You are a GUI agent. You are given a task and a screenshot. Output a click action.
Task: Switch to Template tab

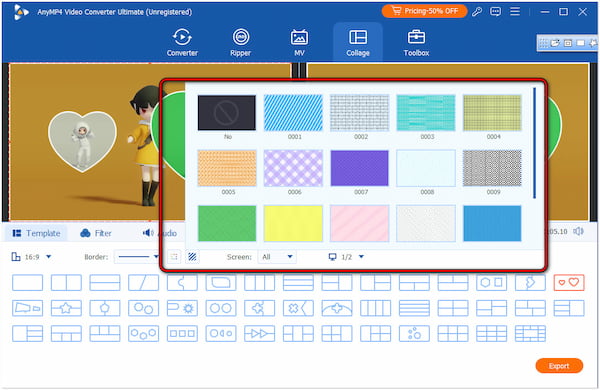pyautogui.click(x=36, y=233)
